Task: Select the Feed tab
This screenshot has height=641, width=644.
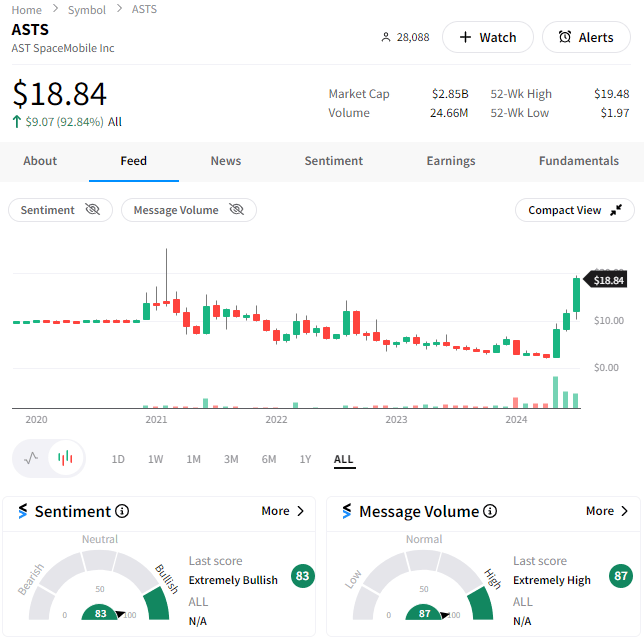Action: click(x=133, y=161)
